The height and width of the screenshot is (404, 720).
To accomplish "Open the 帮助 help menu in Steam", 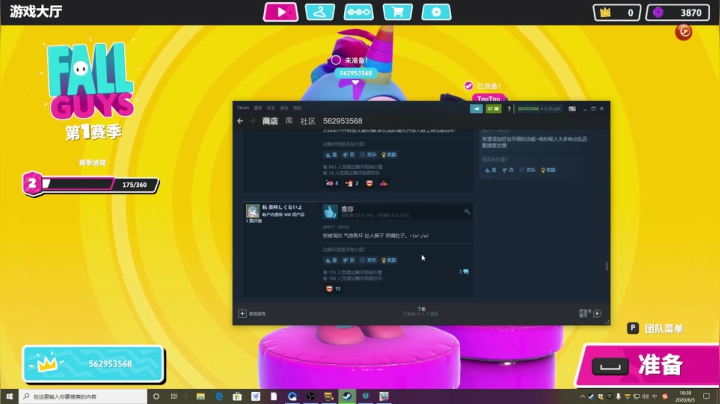I will tap(298, 108).
